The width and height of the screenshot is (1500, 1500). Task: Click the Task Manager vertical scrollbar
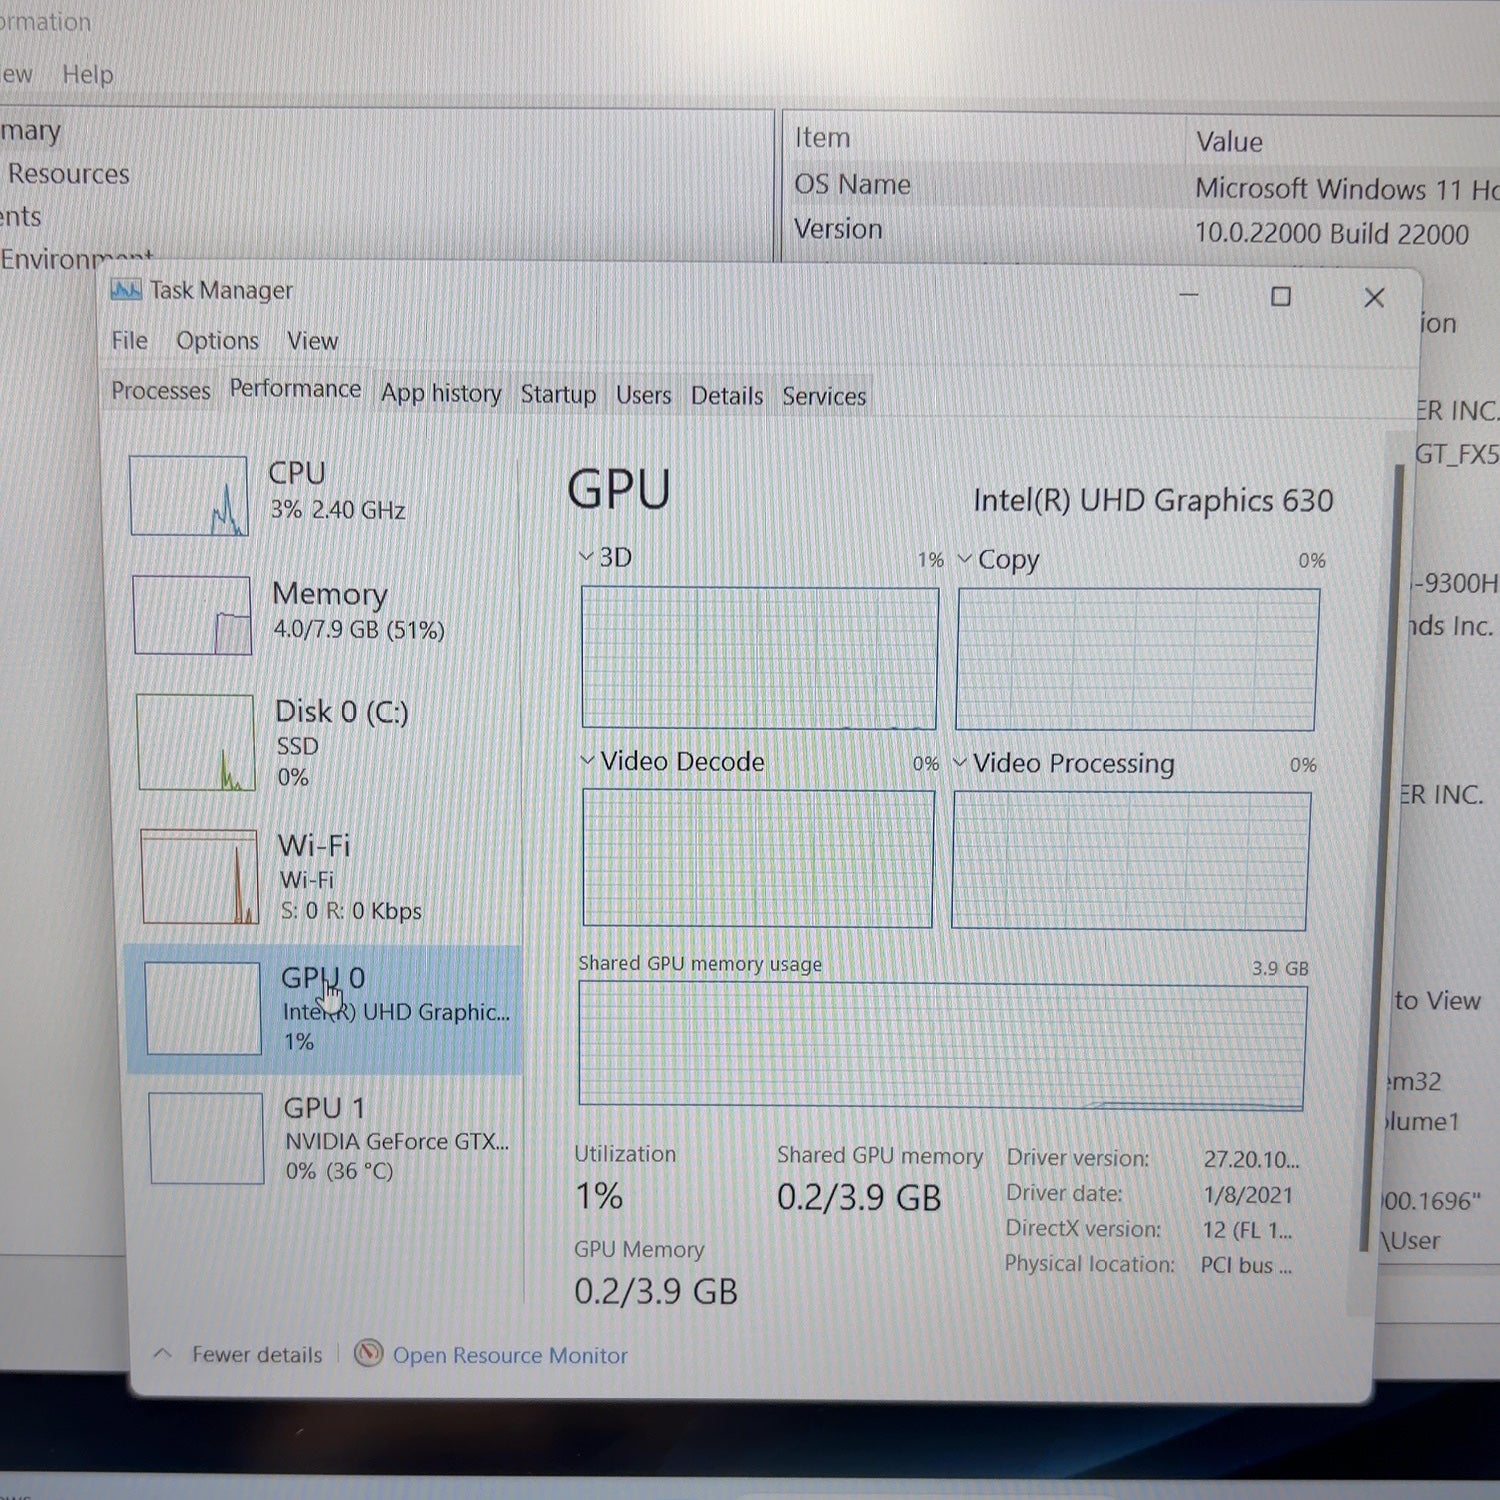pyautogui.click(x=1383, y=857)
